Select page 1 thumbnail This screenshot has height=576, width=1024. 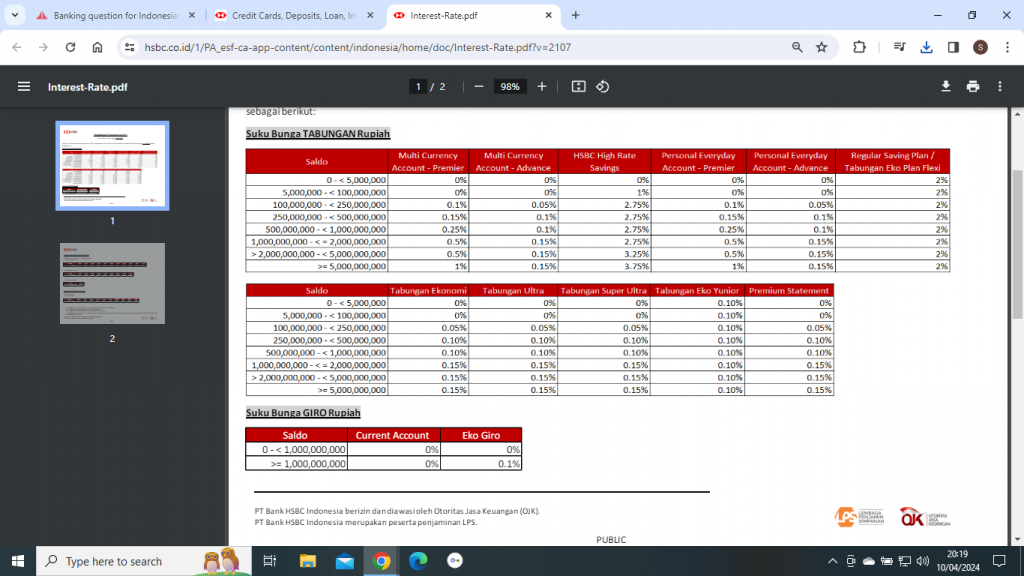(112, 166)
